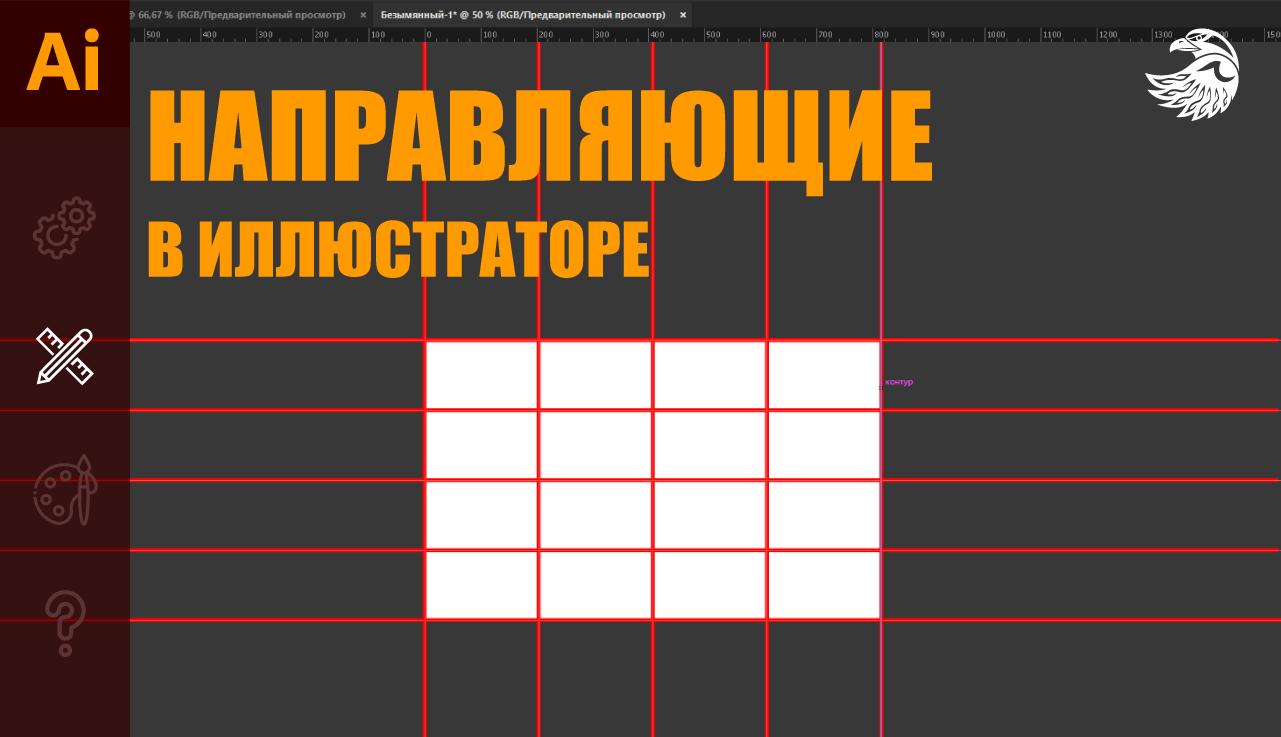
Task: Click the 400 mark right of zero on ruler
Action: coord(657,34)
